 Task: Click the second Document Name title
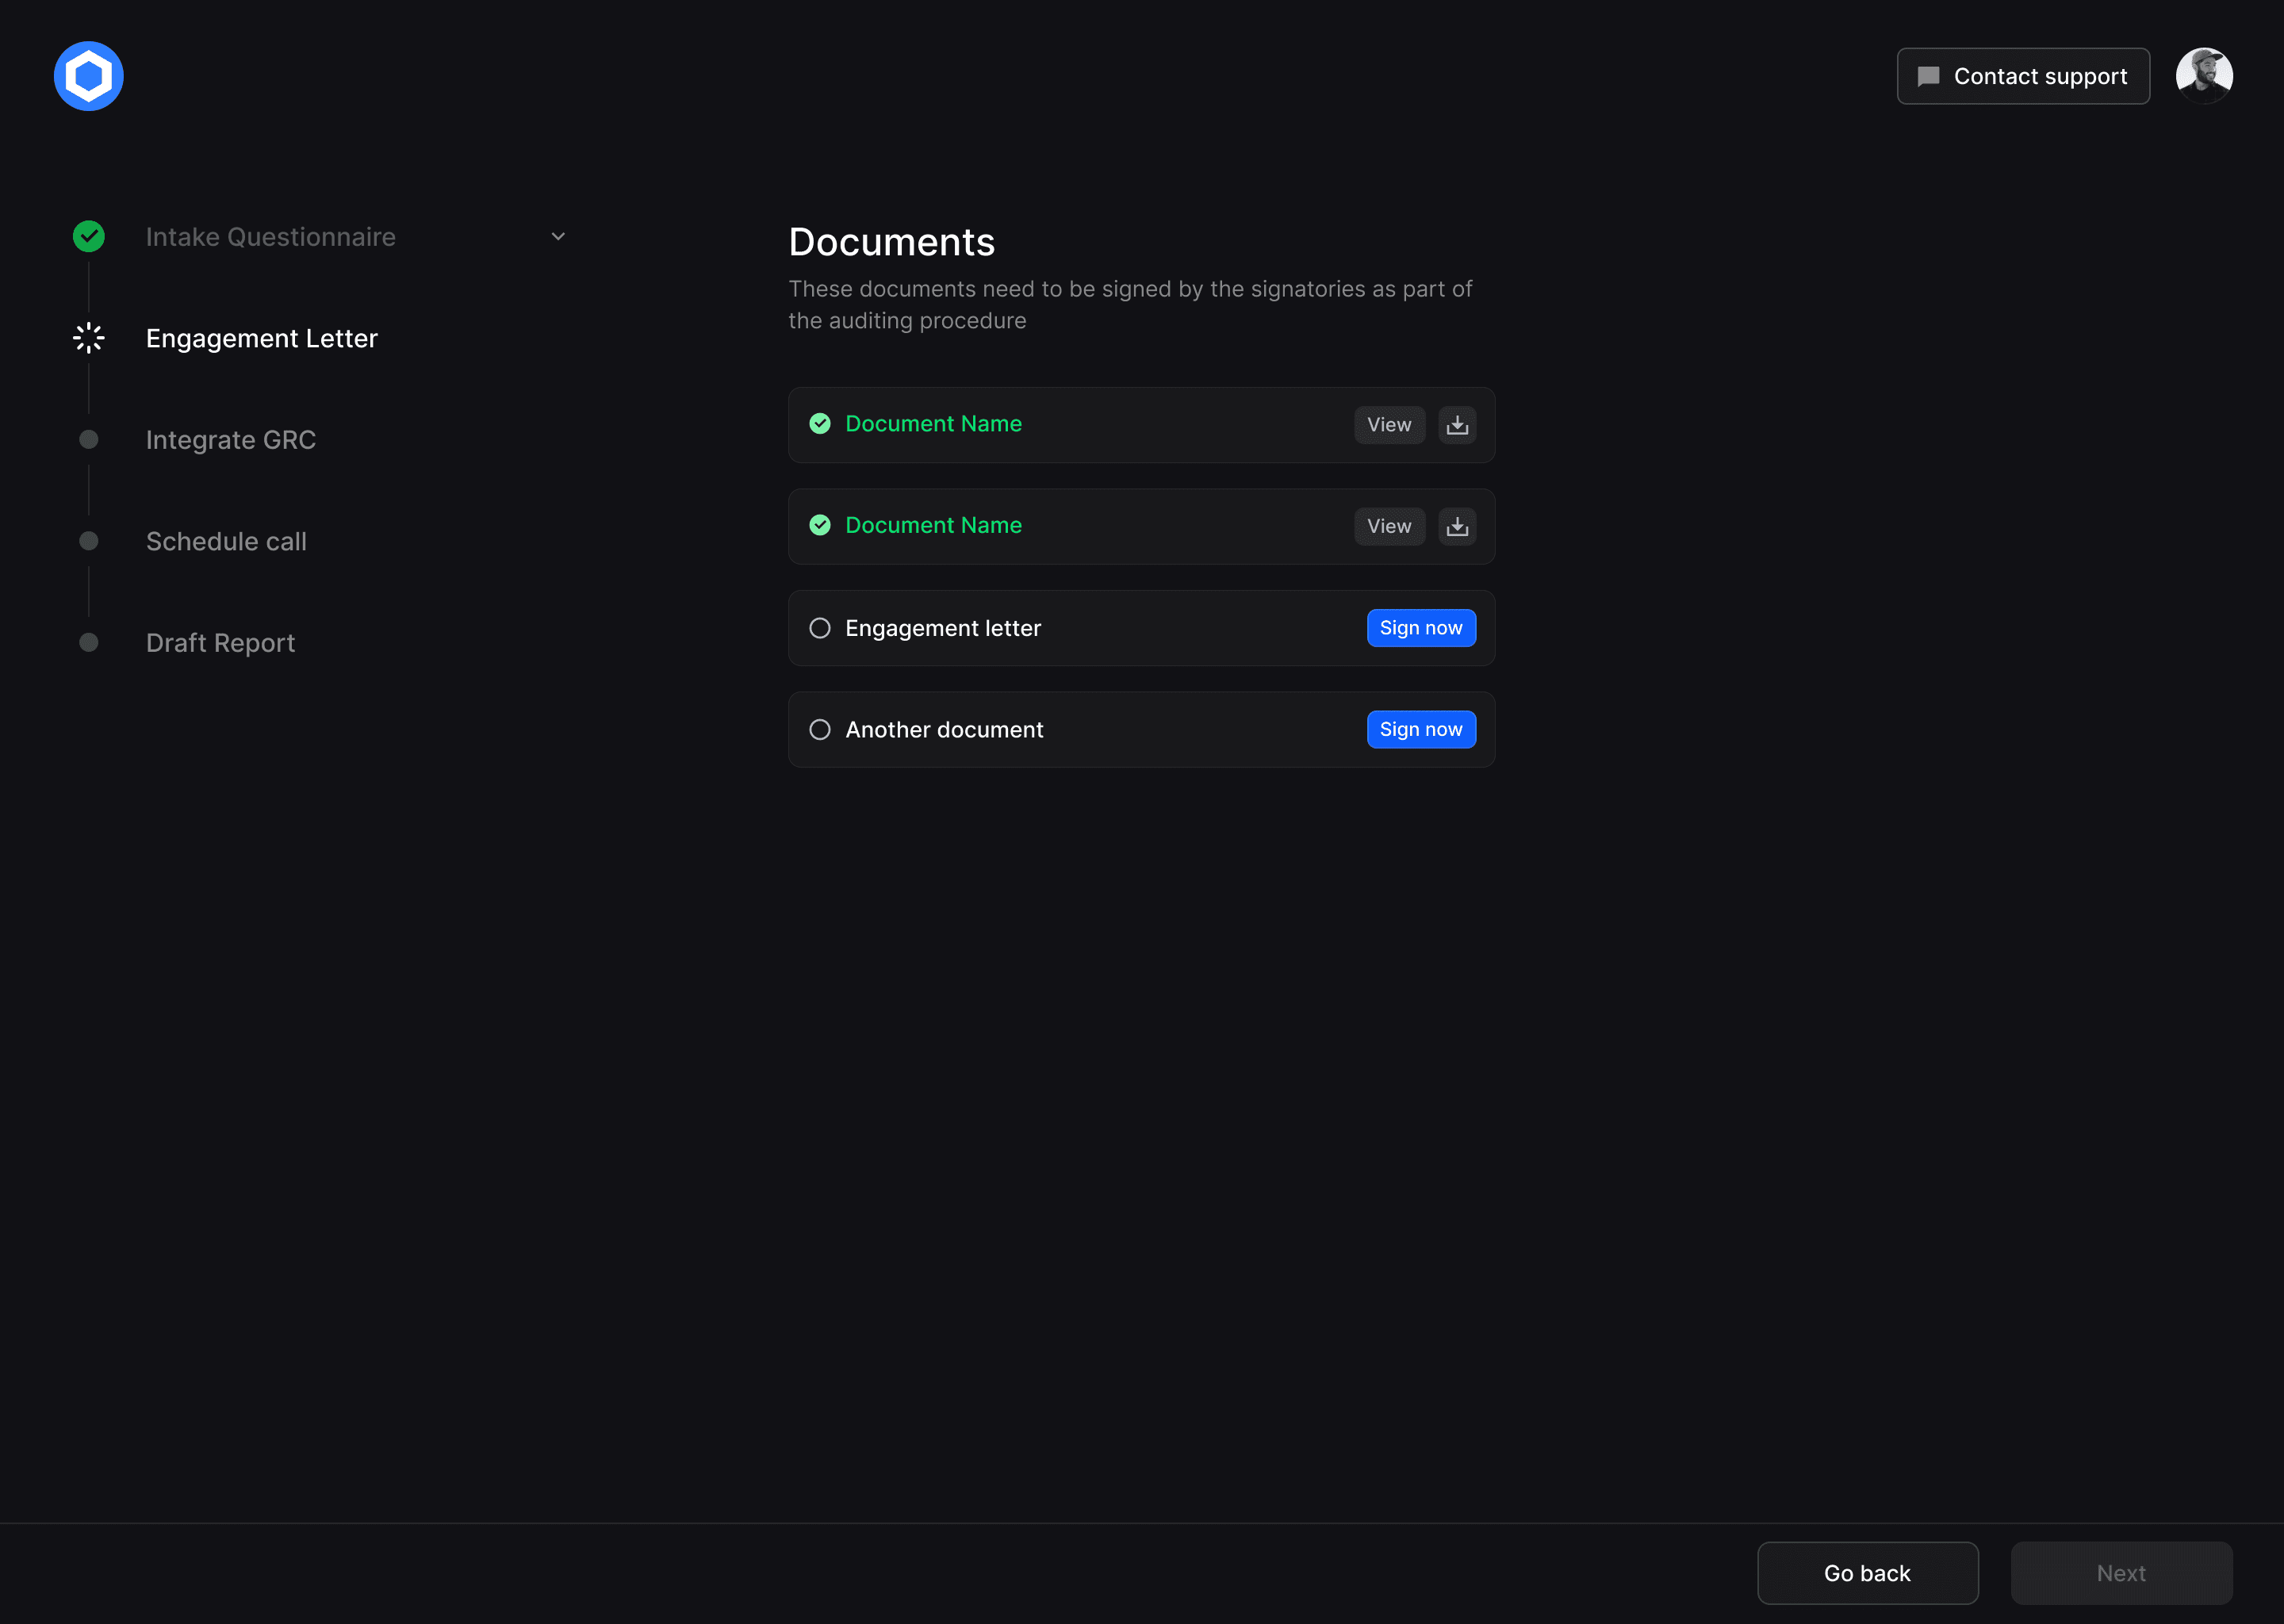pos(933,525)
